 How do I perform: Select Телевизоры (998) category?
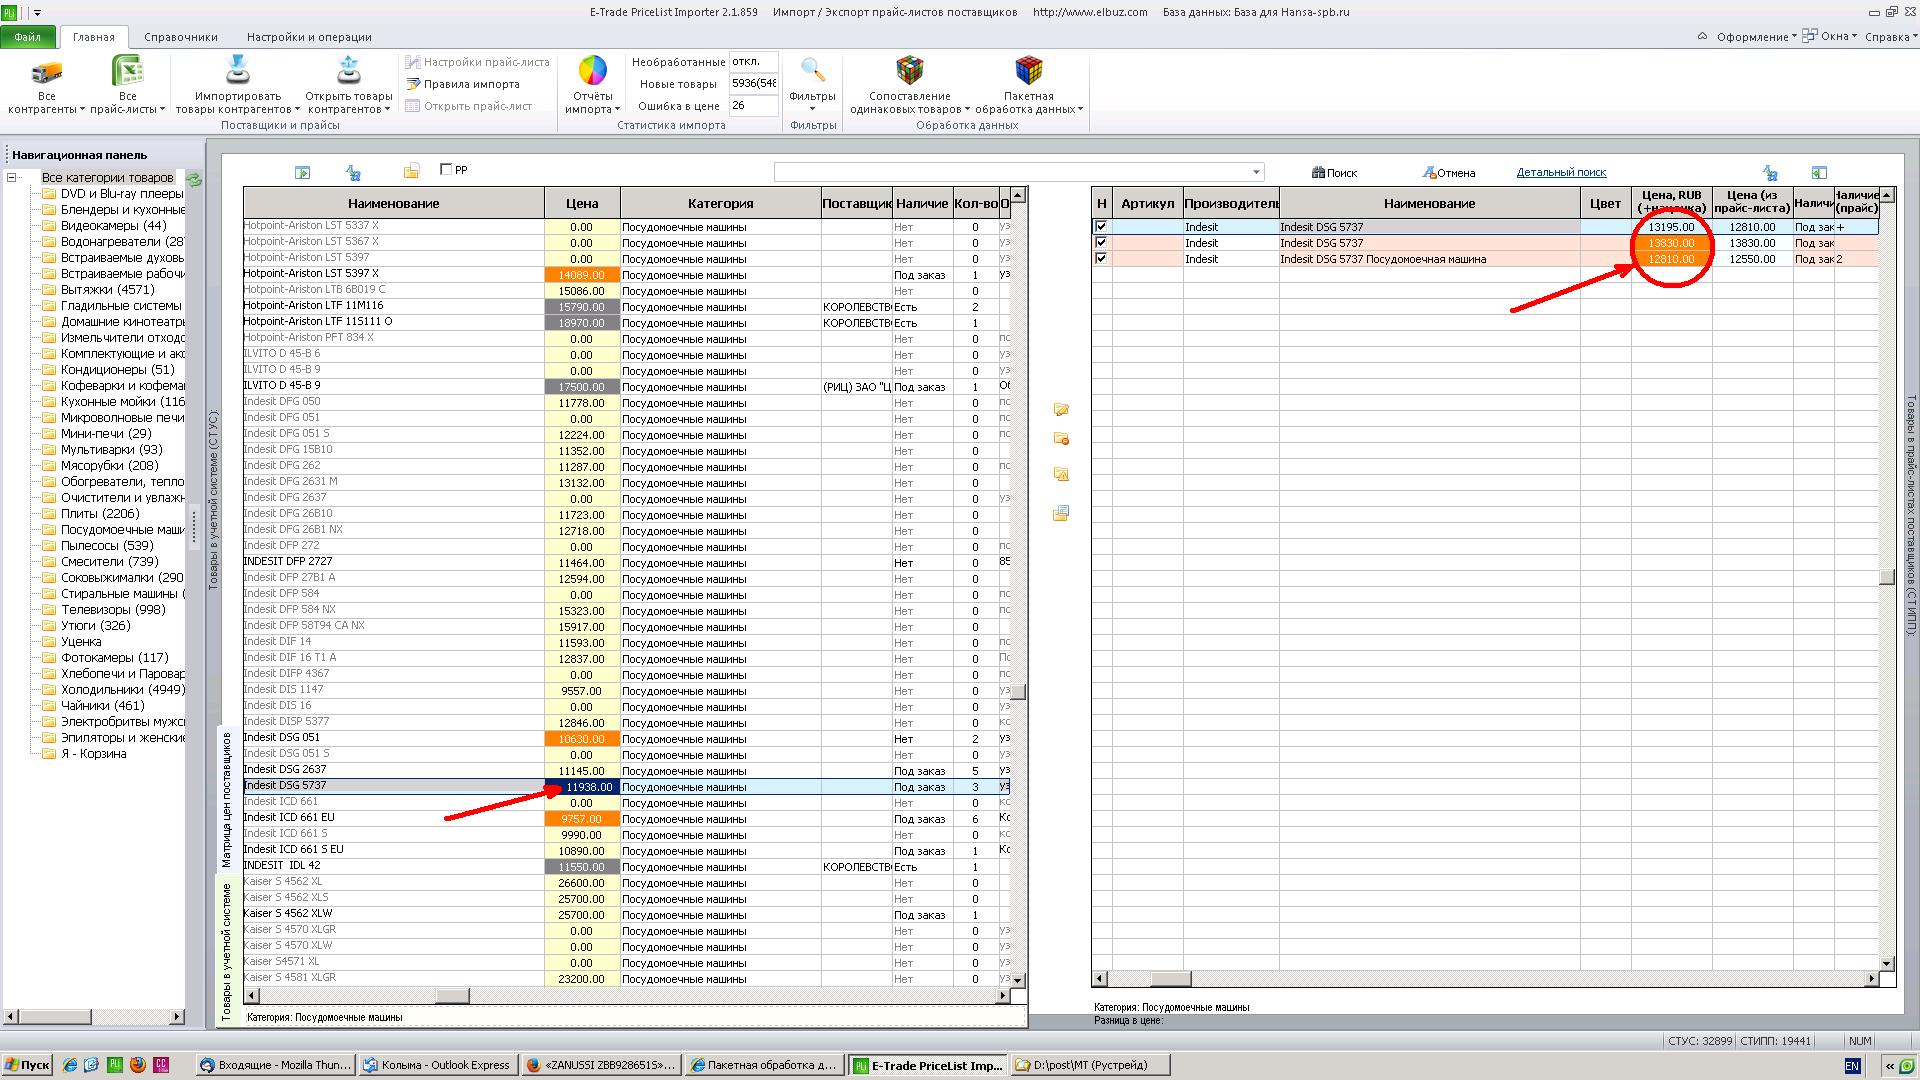click(x=113, y=609)
